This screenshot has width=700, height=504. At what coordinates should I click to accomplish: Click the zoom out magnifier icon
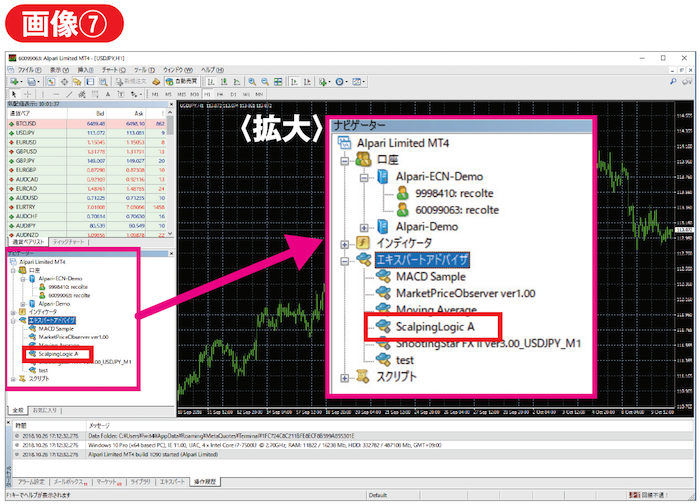pyautogui.click(x=265, y=82)
